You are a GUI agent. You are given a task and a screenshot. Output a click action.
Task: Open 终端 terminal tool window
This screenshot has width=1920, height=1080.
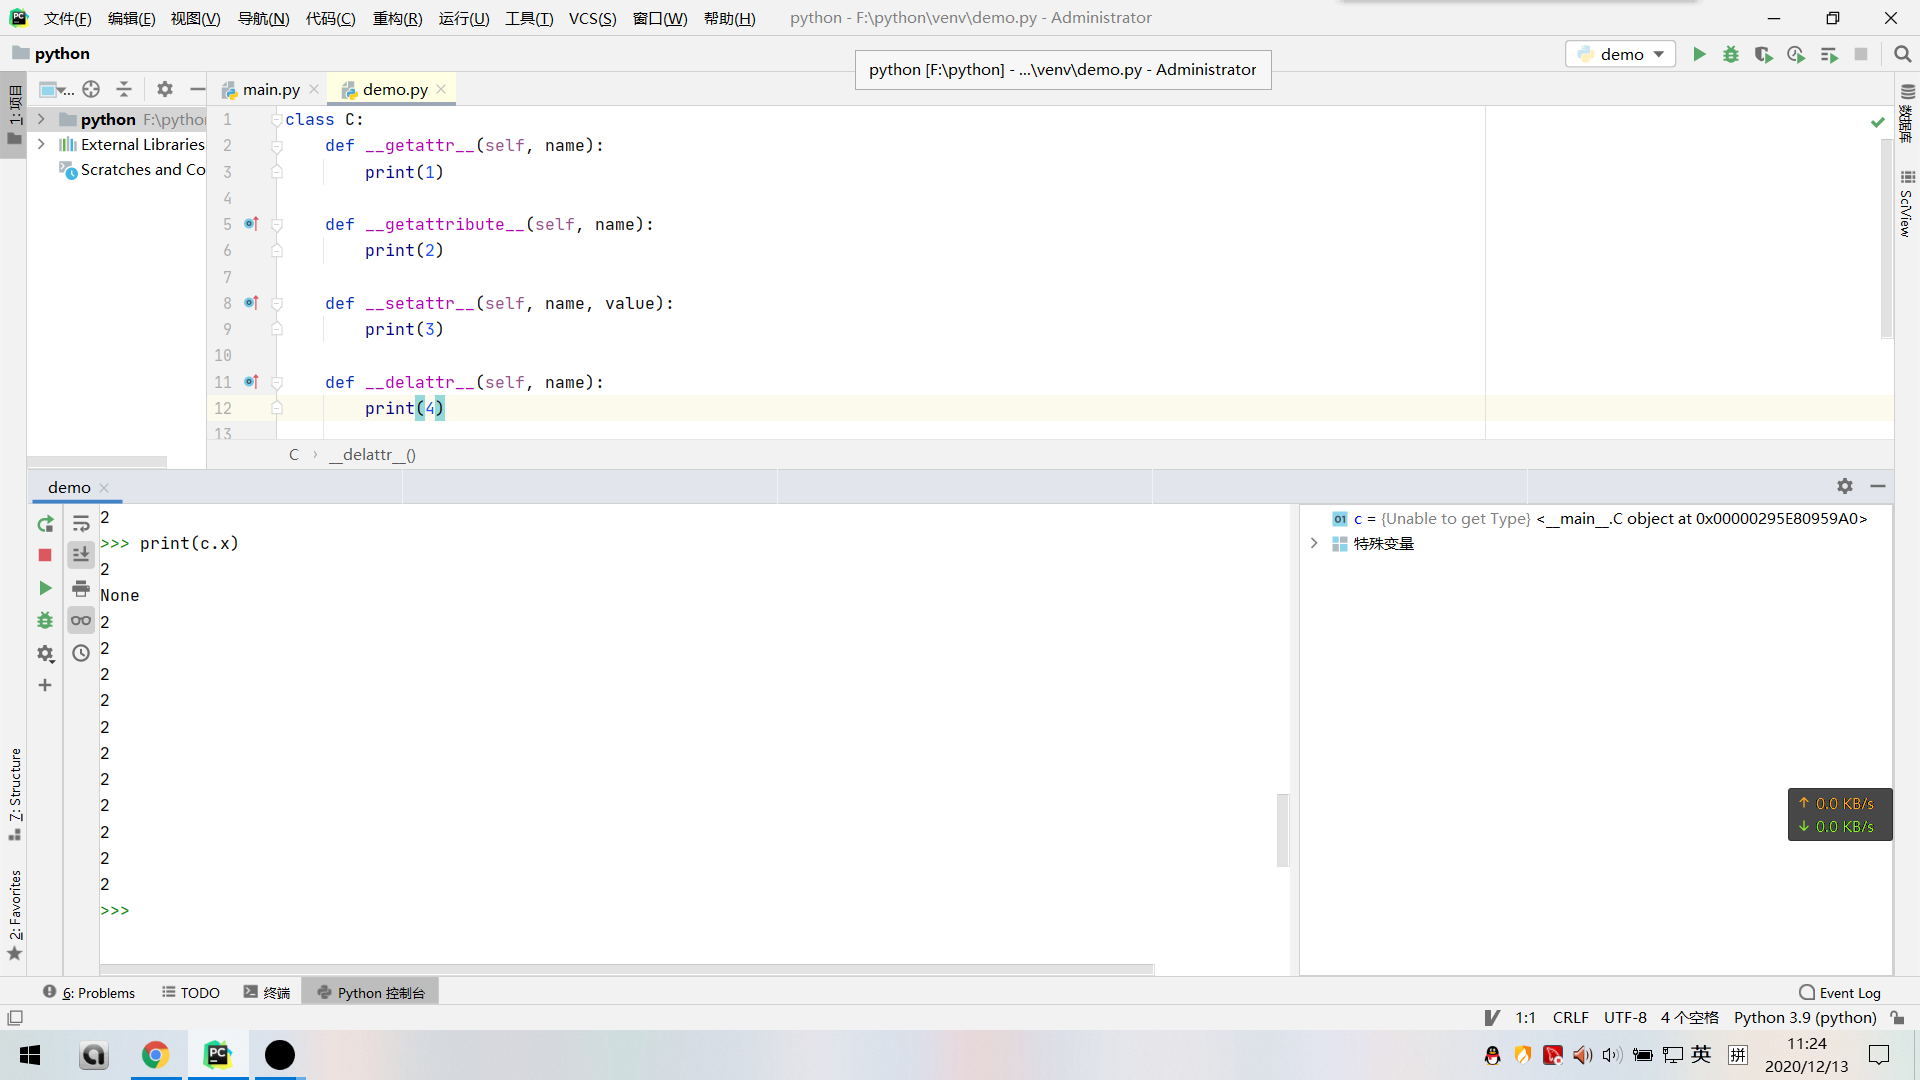tap(266, 992)
